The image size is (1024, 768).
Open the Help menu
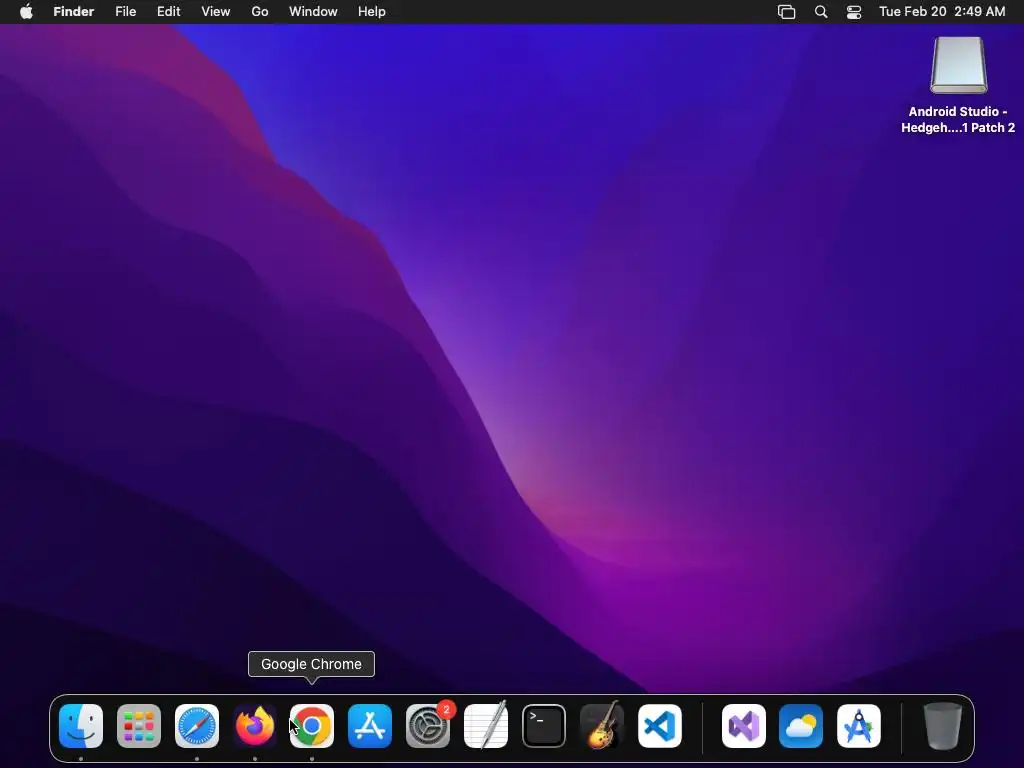coord(372,12)
